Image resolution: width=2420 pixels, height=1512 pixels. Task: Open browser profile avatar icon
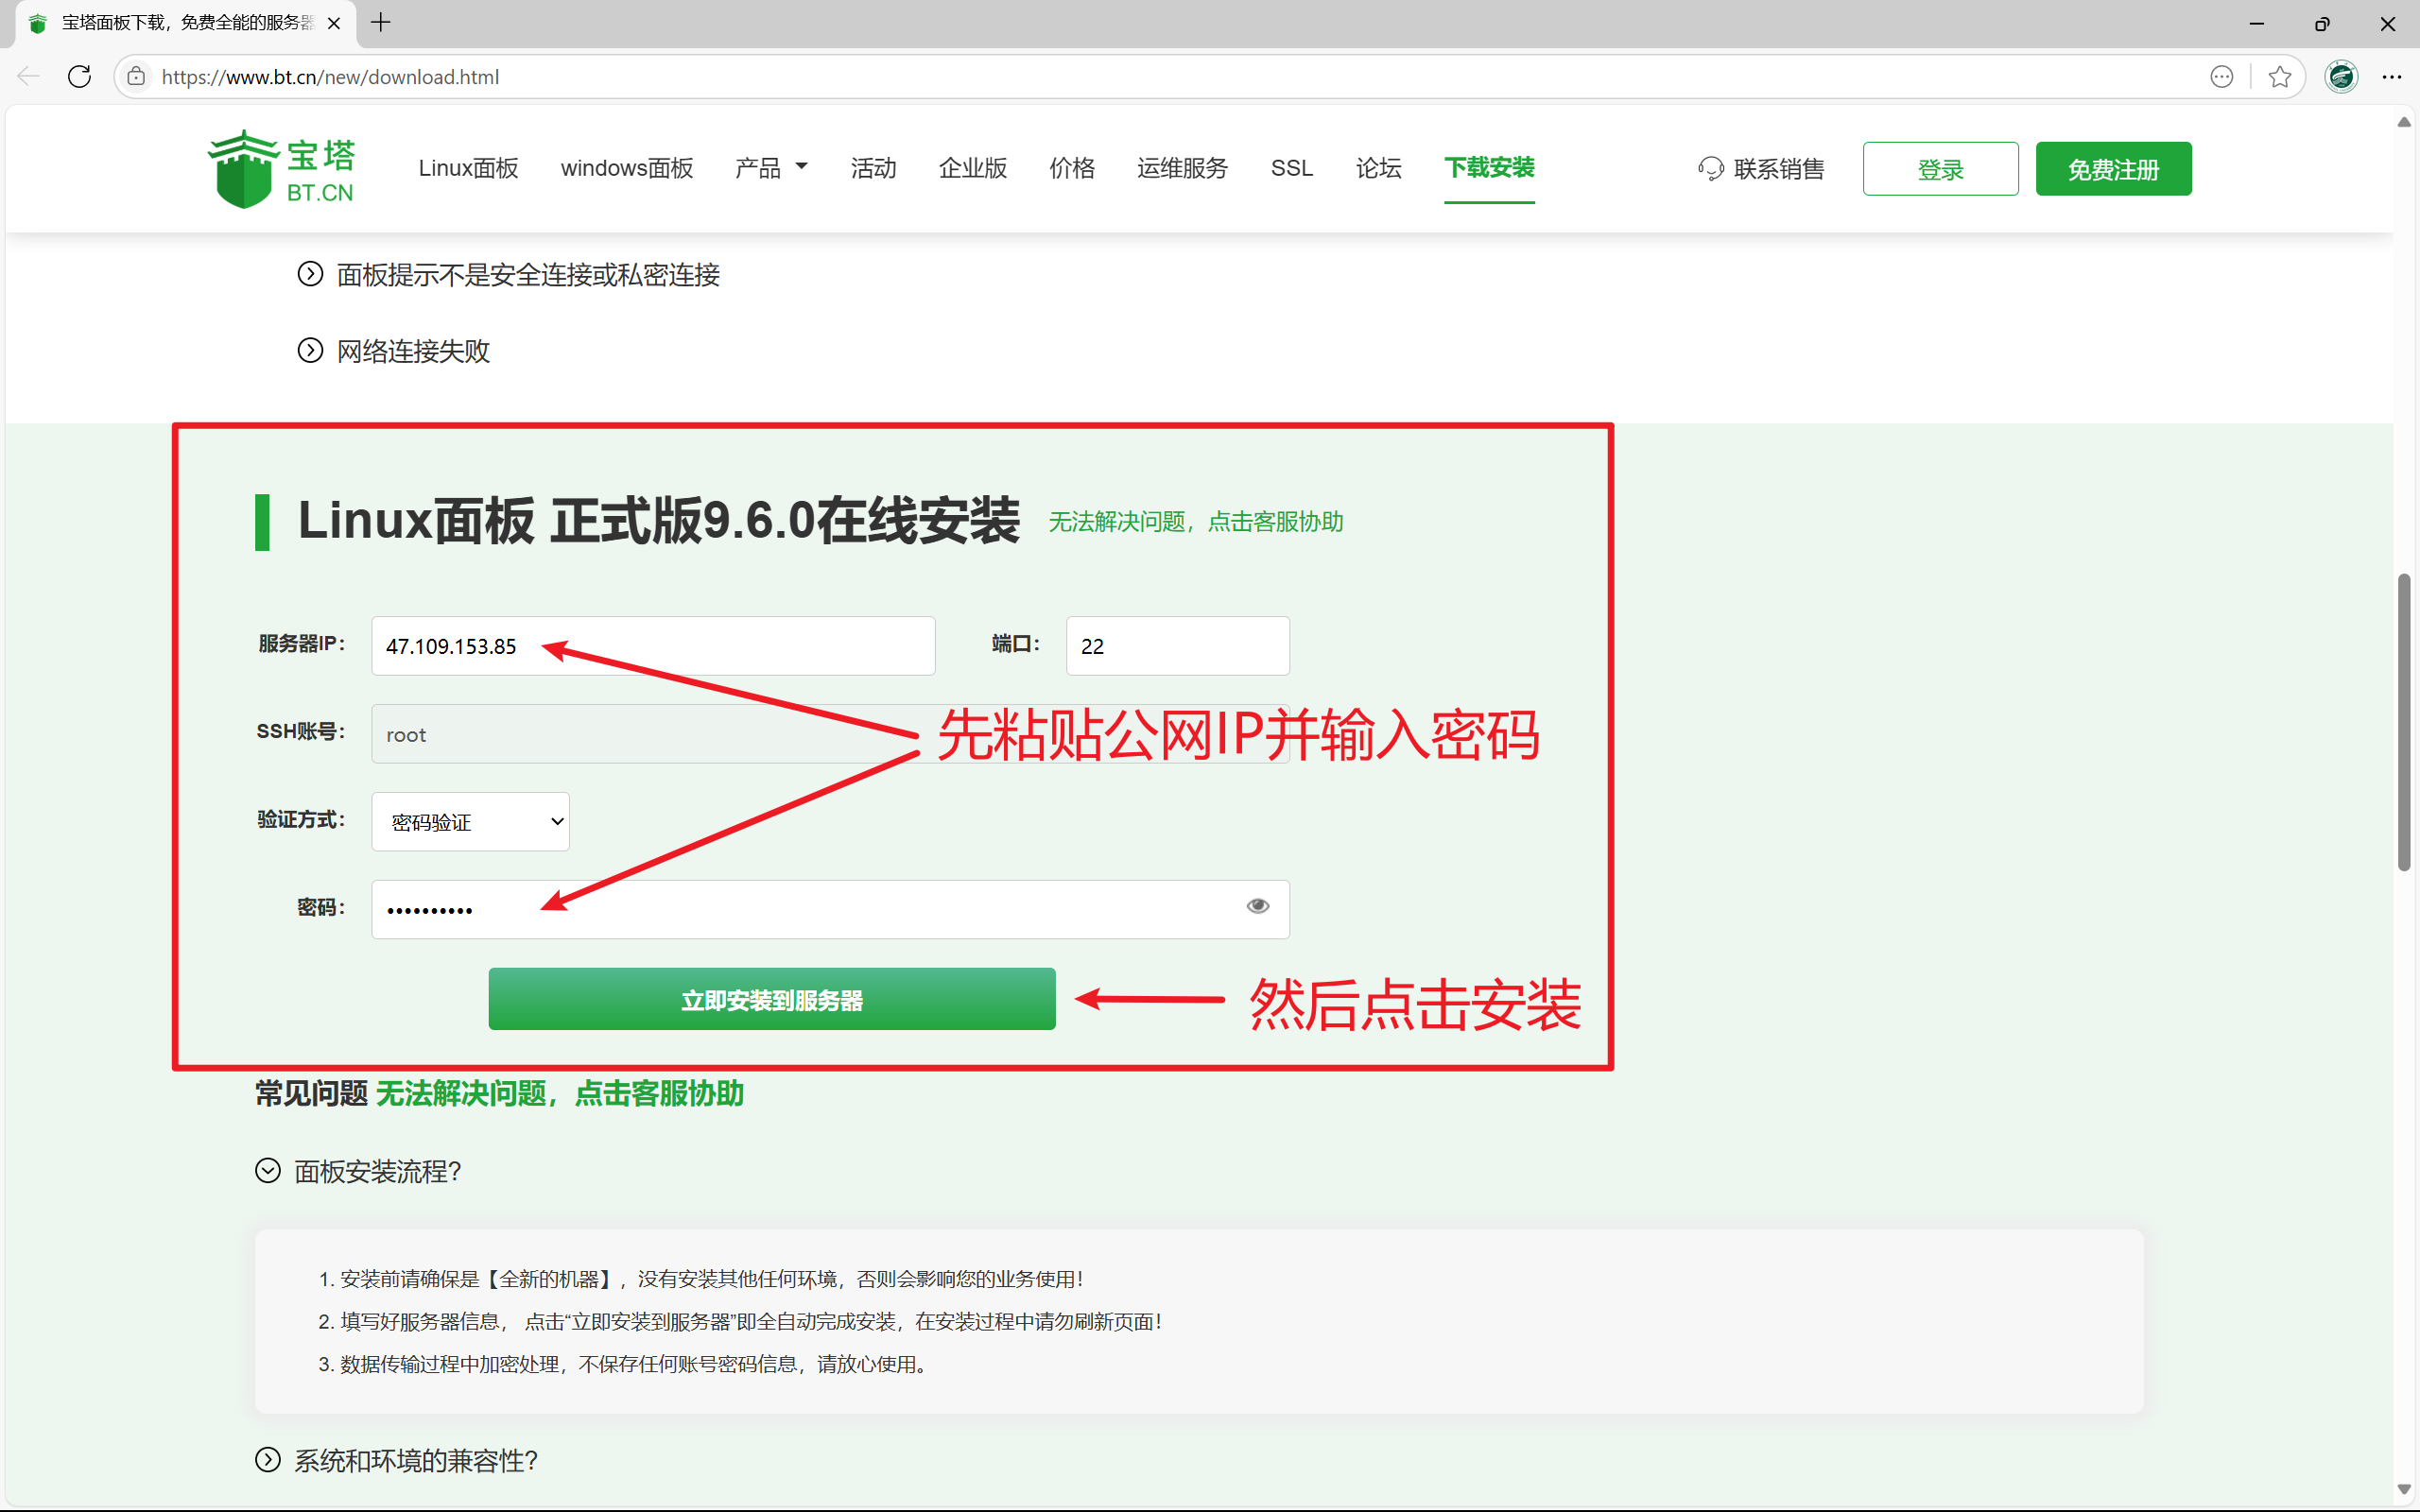tap(2340, 77)
